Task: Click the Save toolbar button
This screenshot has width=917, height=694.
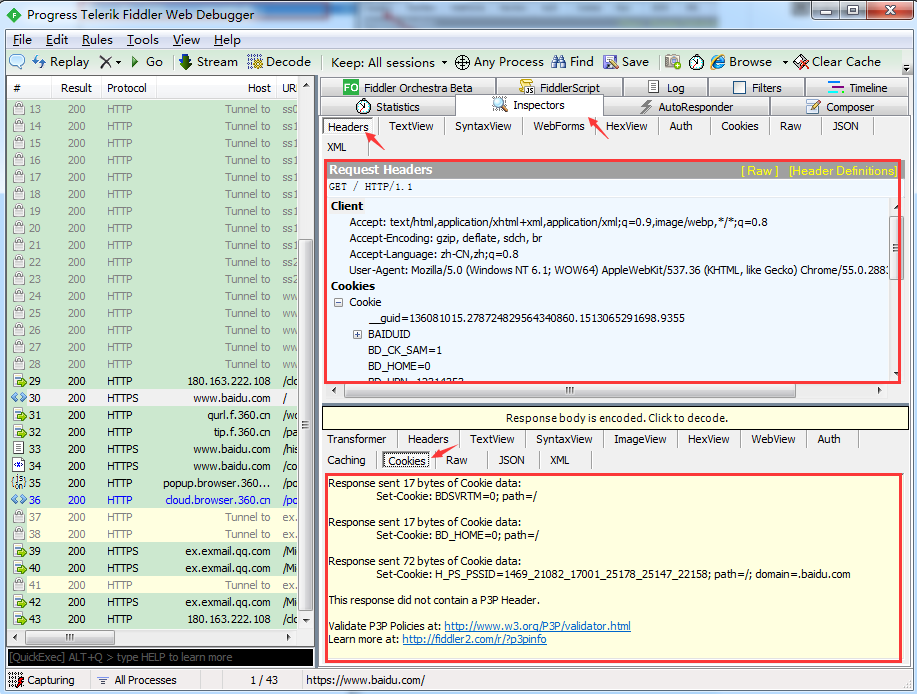Action: 626,62
